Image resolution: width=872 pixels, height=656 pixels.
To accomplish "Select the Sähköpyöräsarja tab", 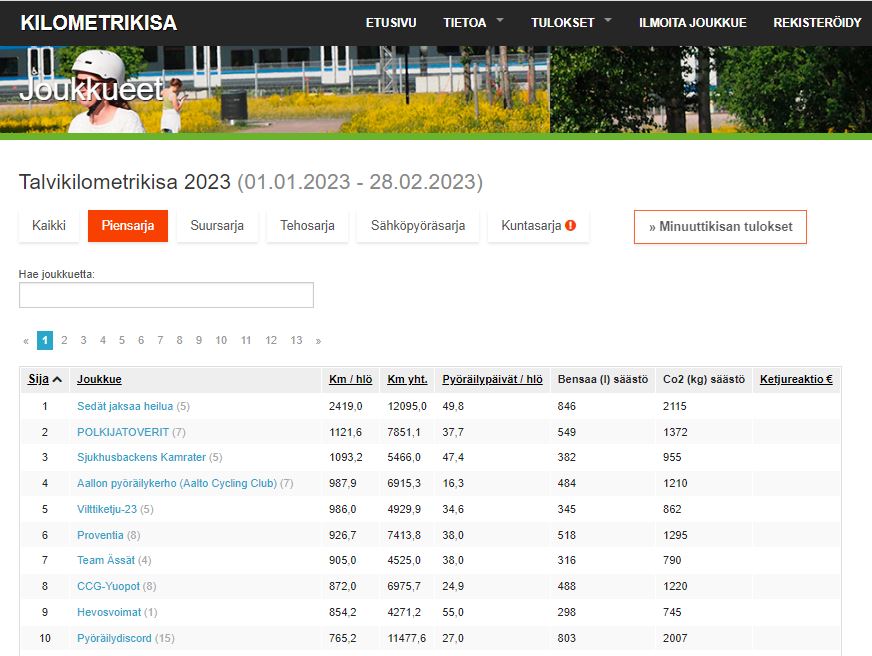I will [417, 226].
